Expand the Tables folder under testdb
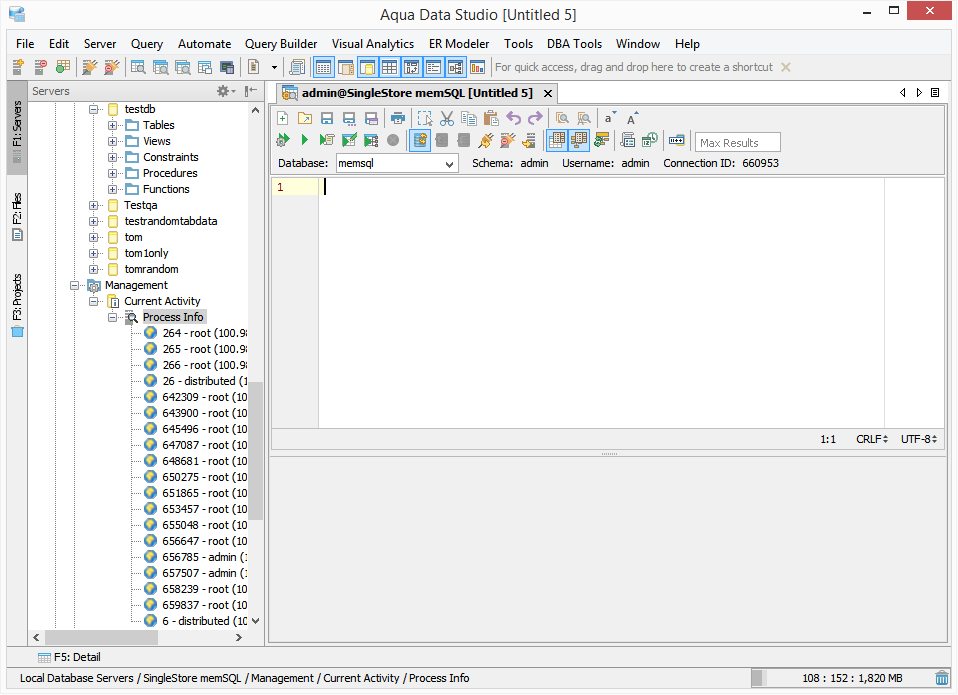 (x=112, y=125)
